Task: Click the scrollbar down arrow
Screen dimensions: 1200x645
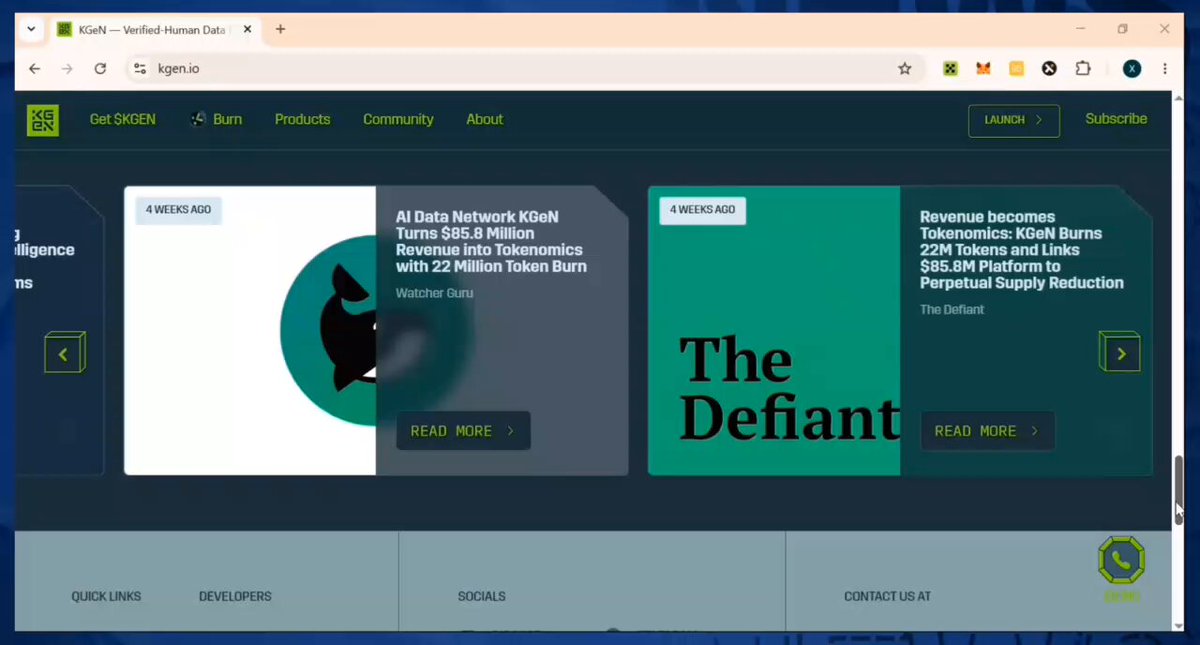Action: pyautogui.click(x=1179, y=624)
